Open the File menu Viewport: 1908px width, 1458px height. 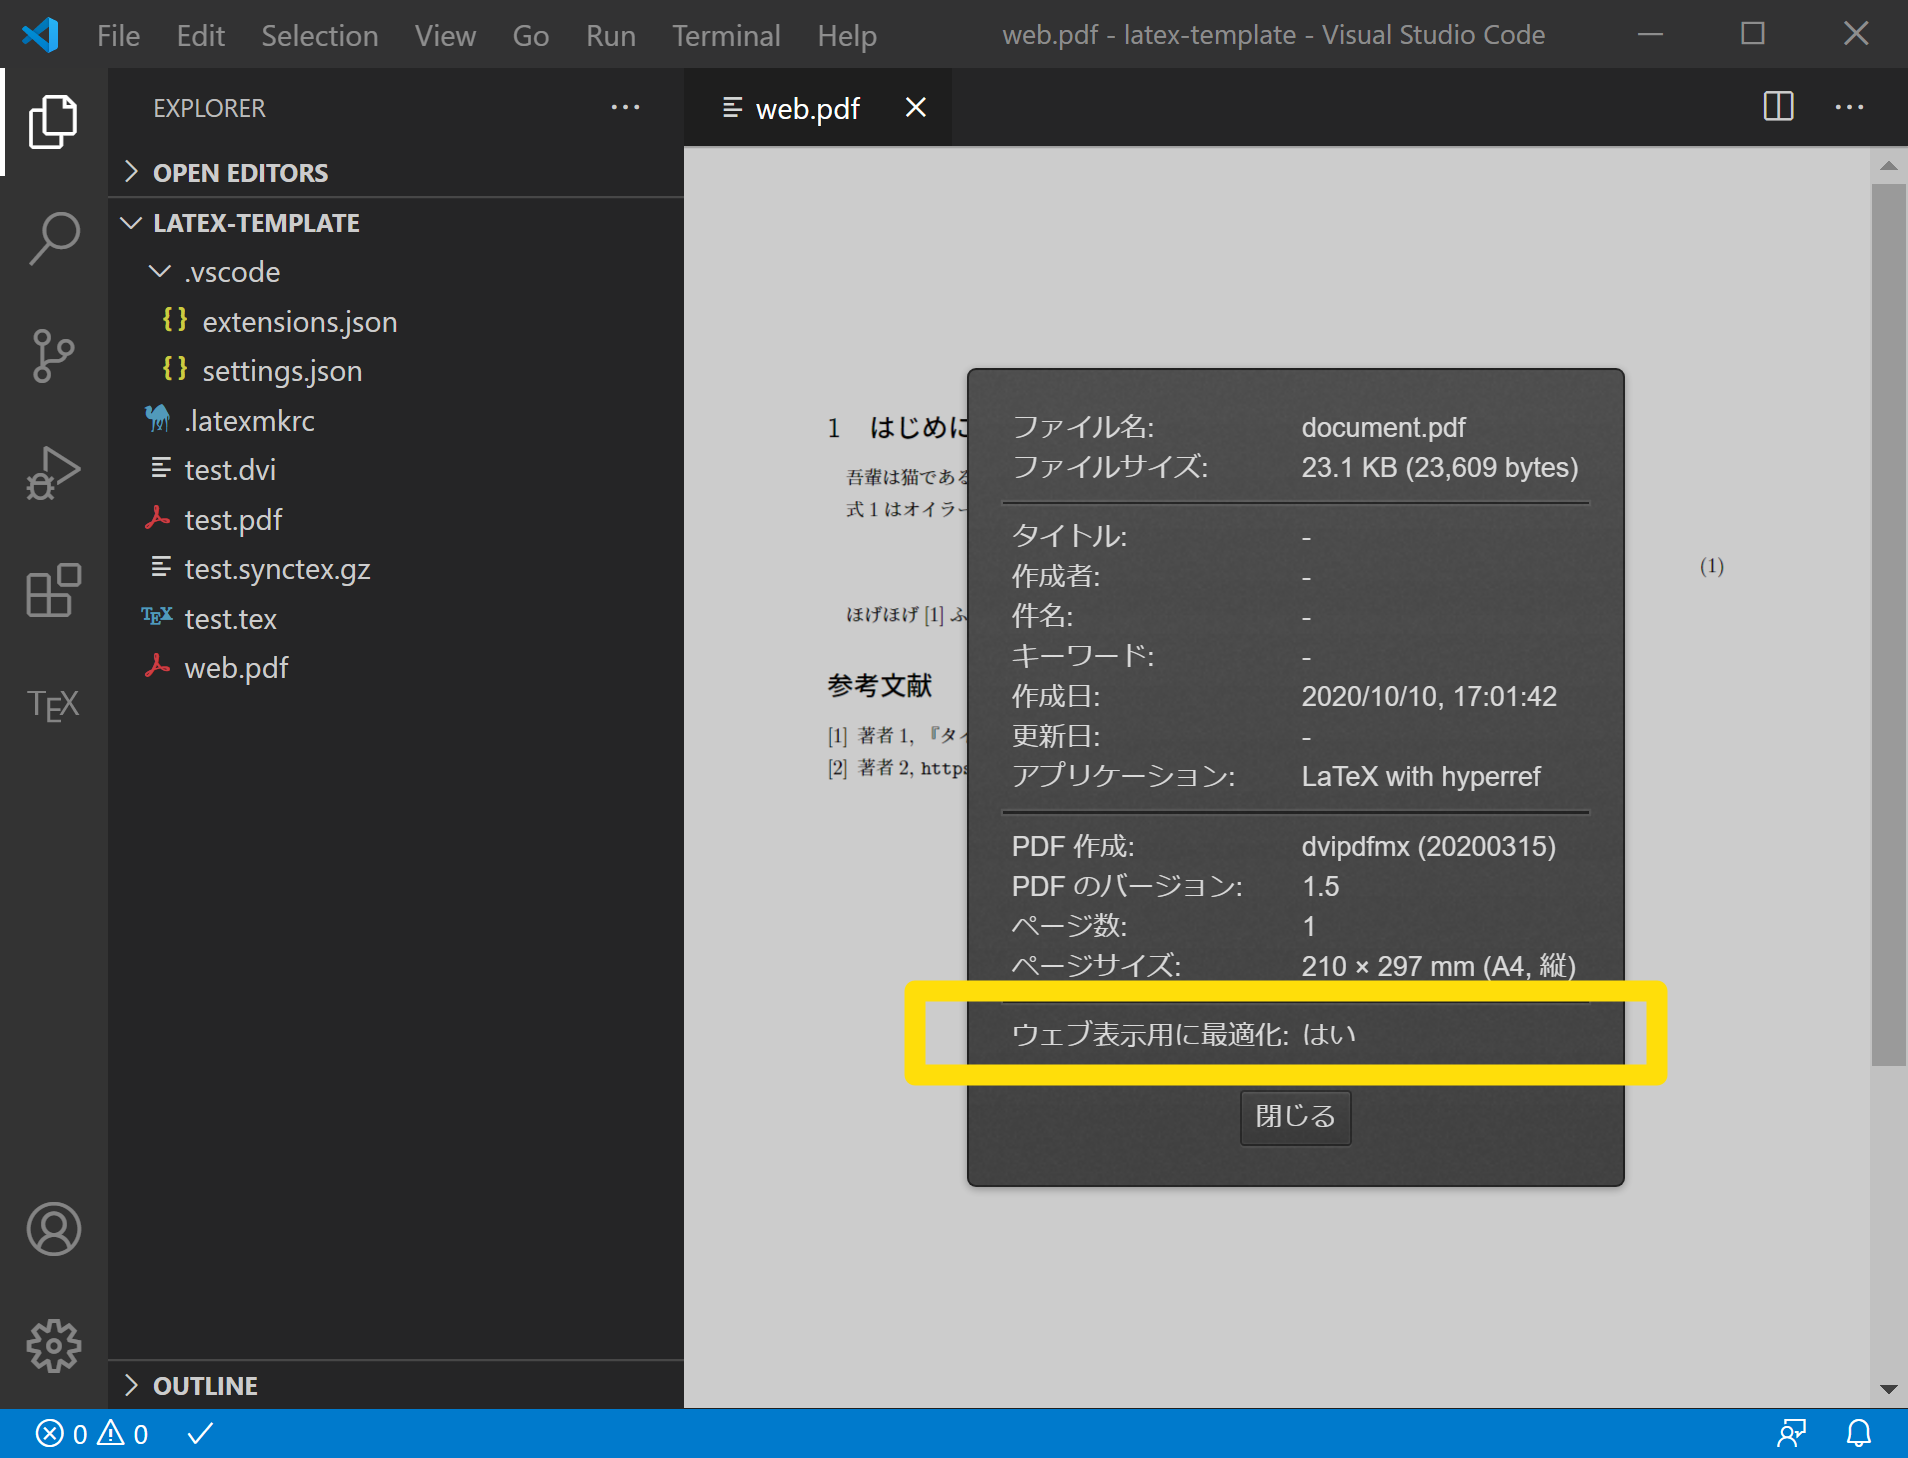tap(118, 36)
